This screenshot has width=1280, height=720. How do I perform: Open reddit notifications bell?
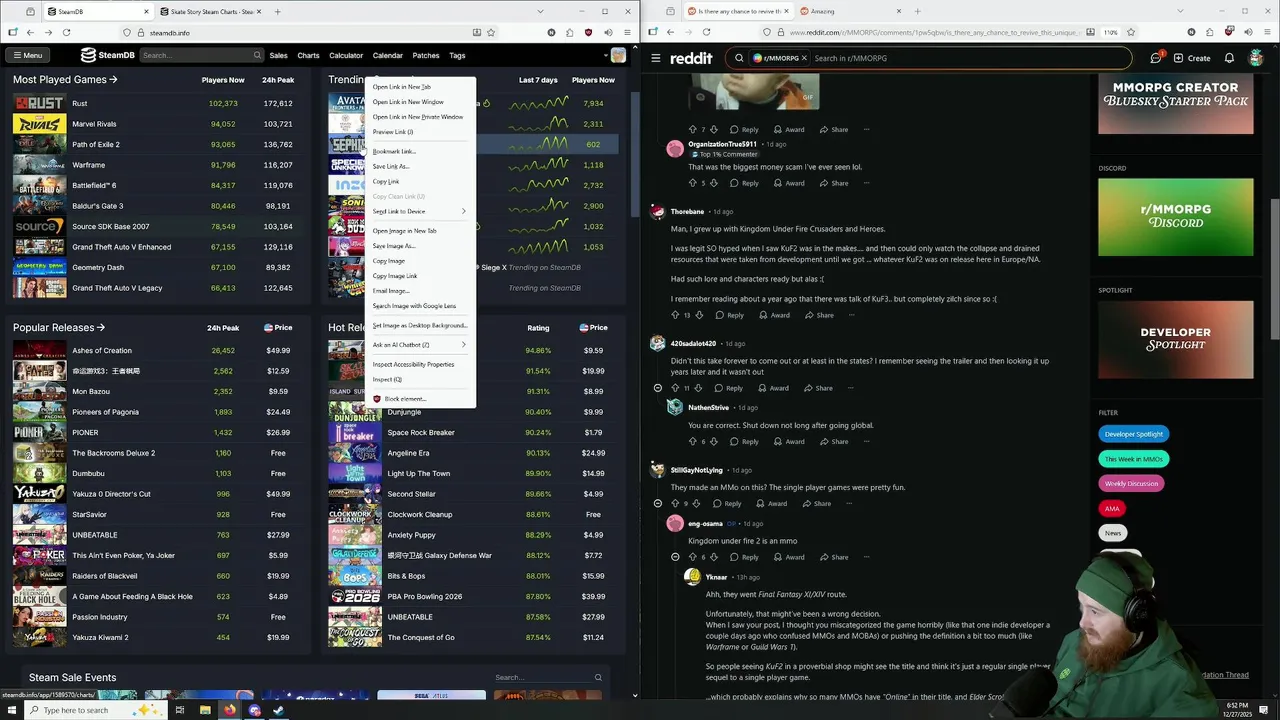coord(1229,58)
